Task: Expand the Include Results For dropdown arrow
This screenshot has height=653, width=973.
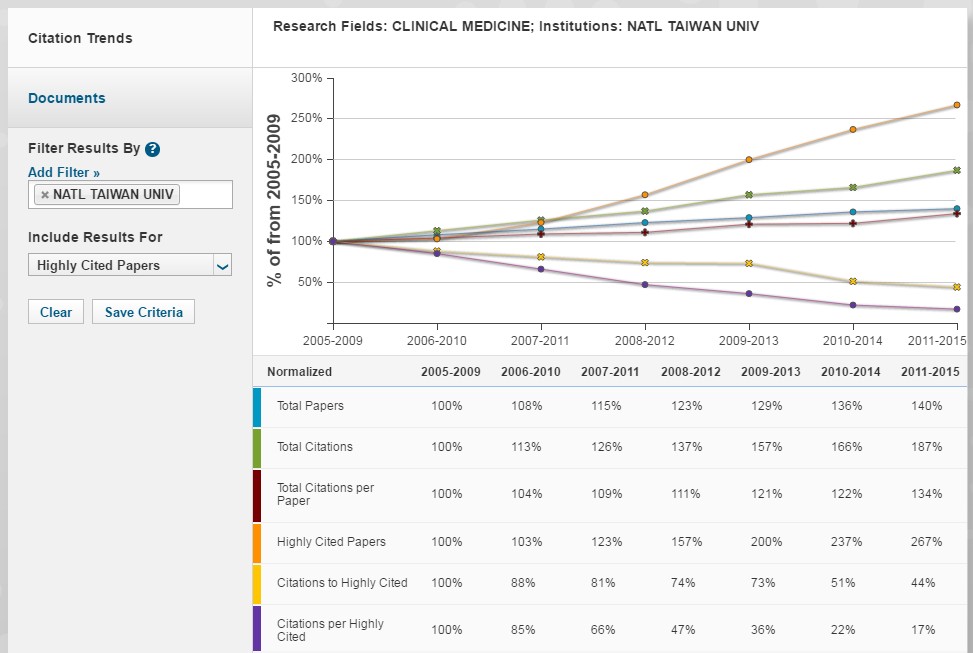Action: [222, 266]
